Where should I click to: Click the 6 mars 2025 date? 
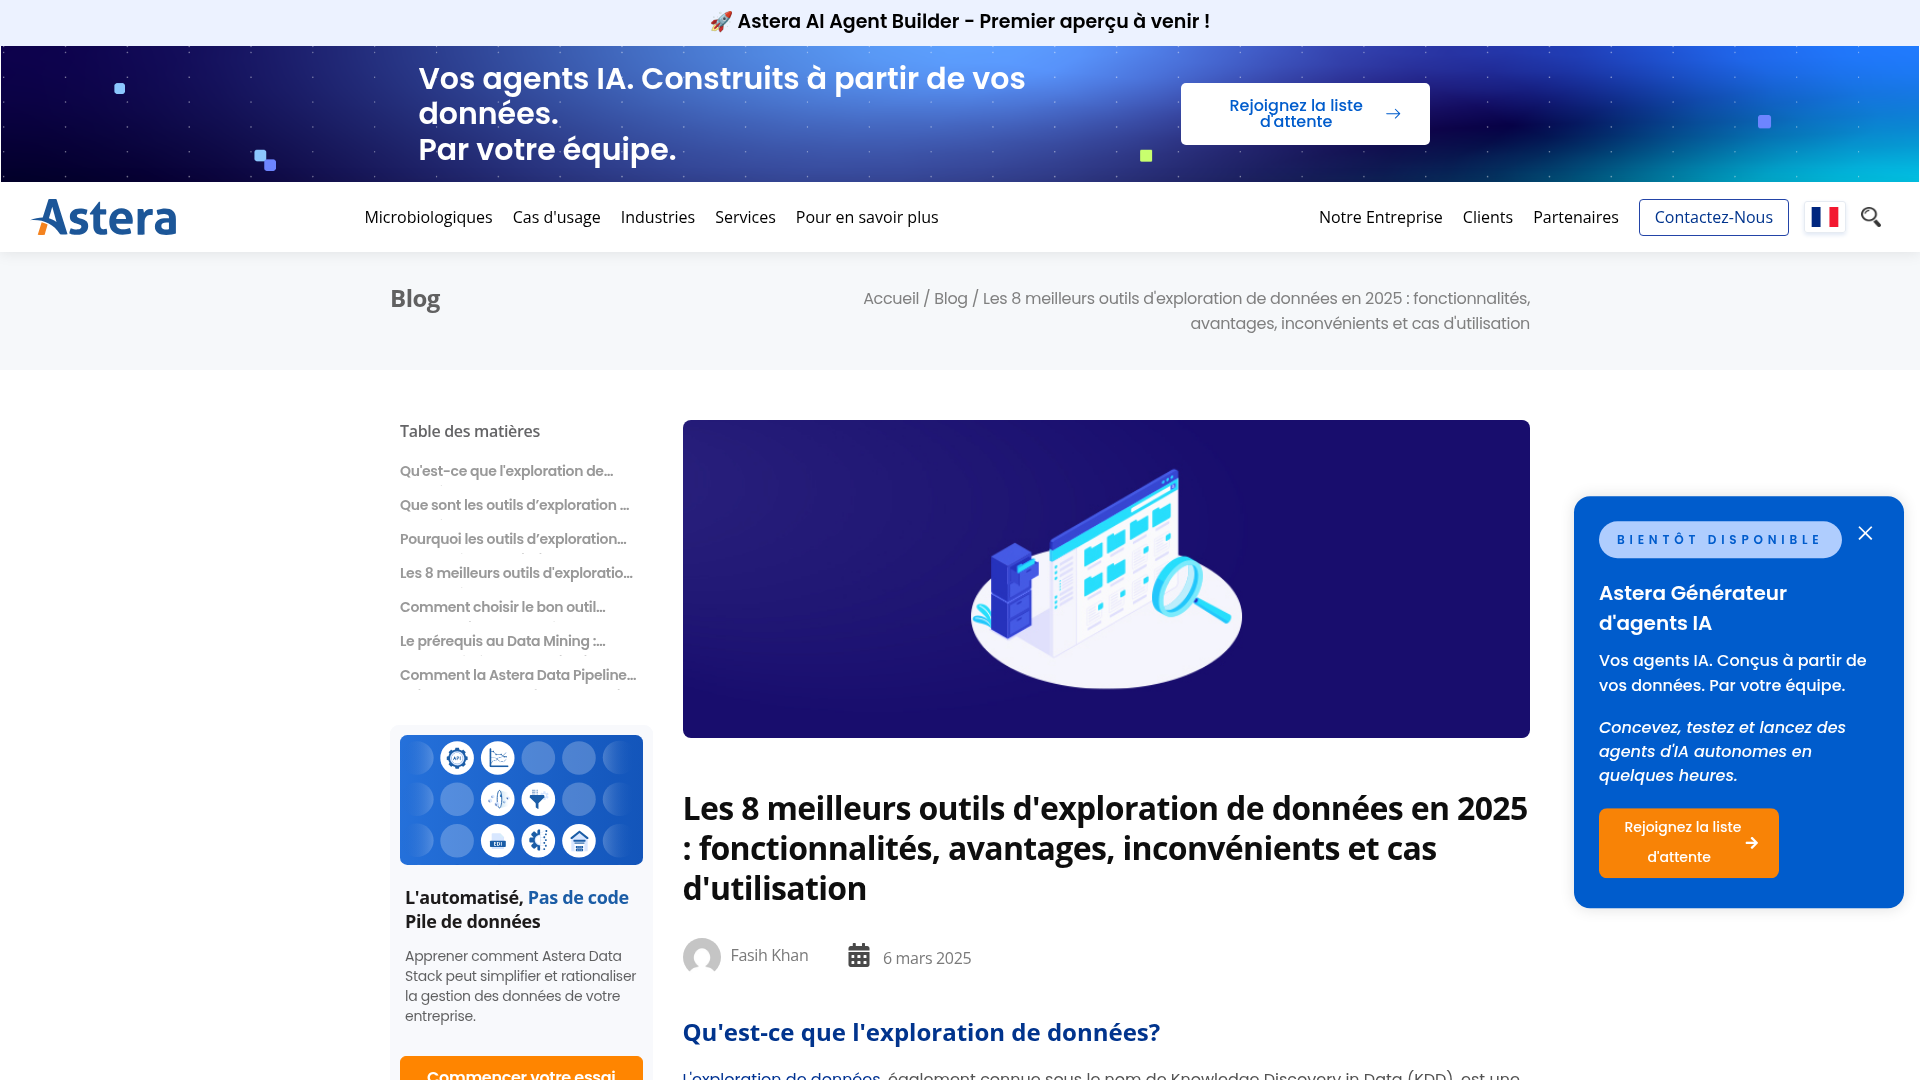coord(927,958)
